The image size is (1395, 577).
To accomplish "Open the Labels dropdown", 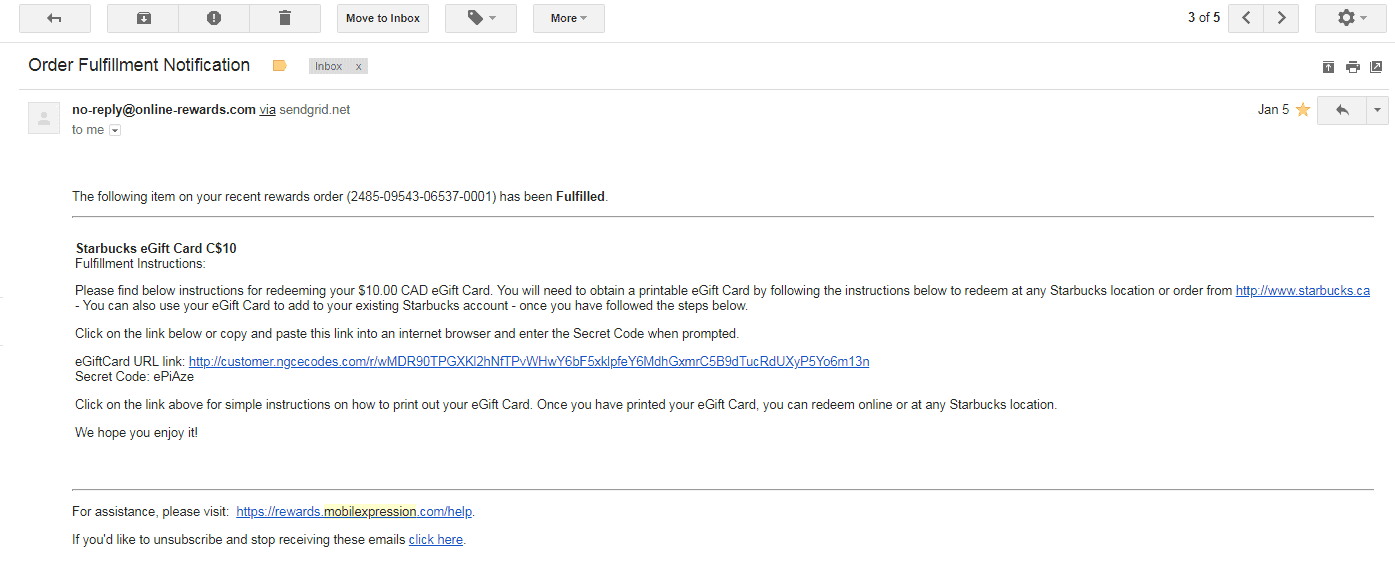I will [x=481, y=18].
